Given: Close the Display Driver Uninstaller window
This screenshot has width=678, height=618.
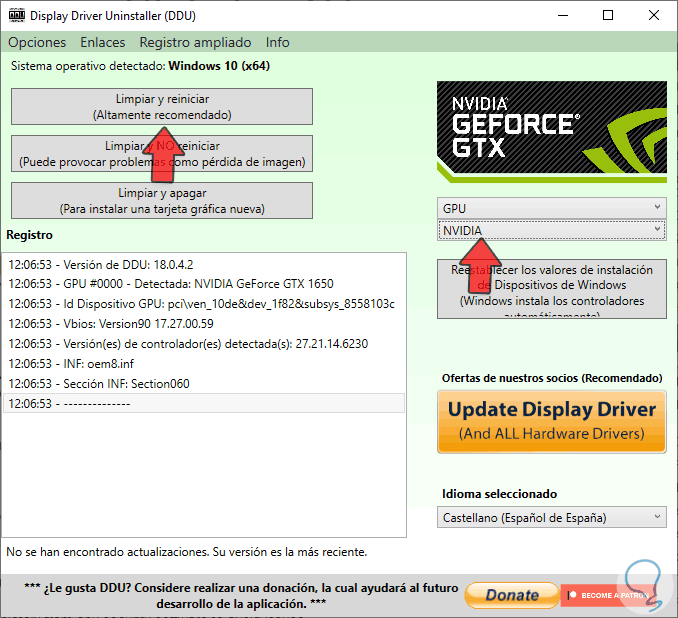Looking at the screenshot, I should coord(654,16).
